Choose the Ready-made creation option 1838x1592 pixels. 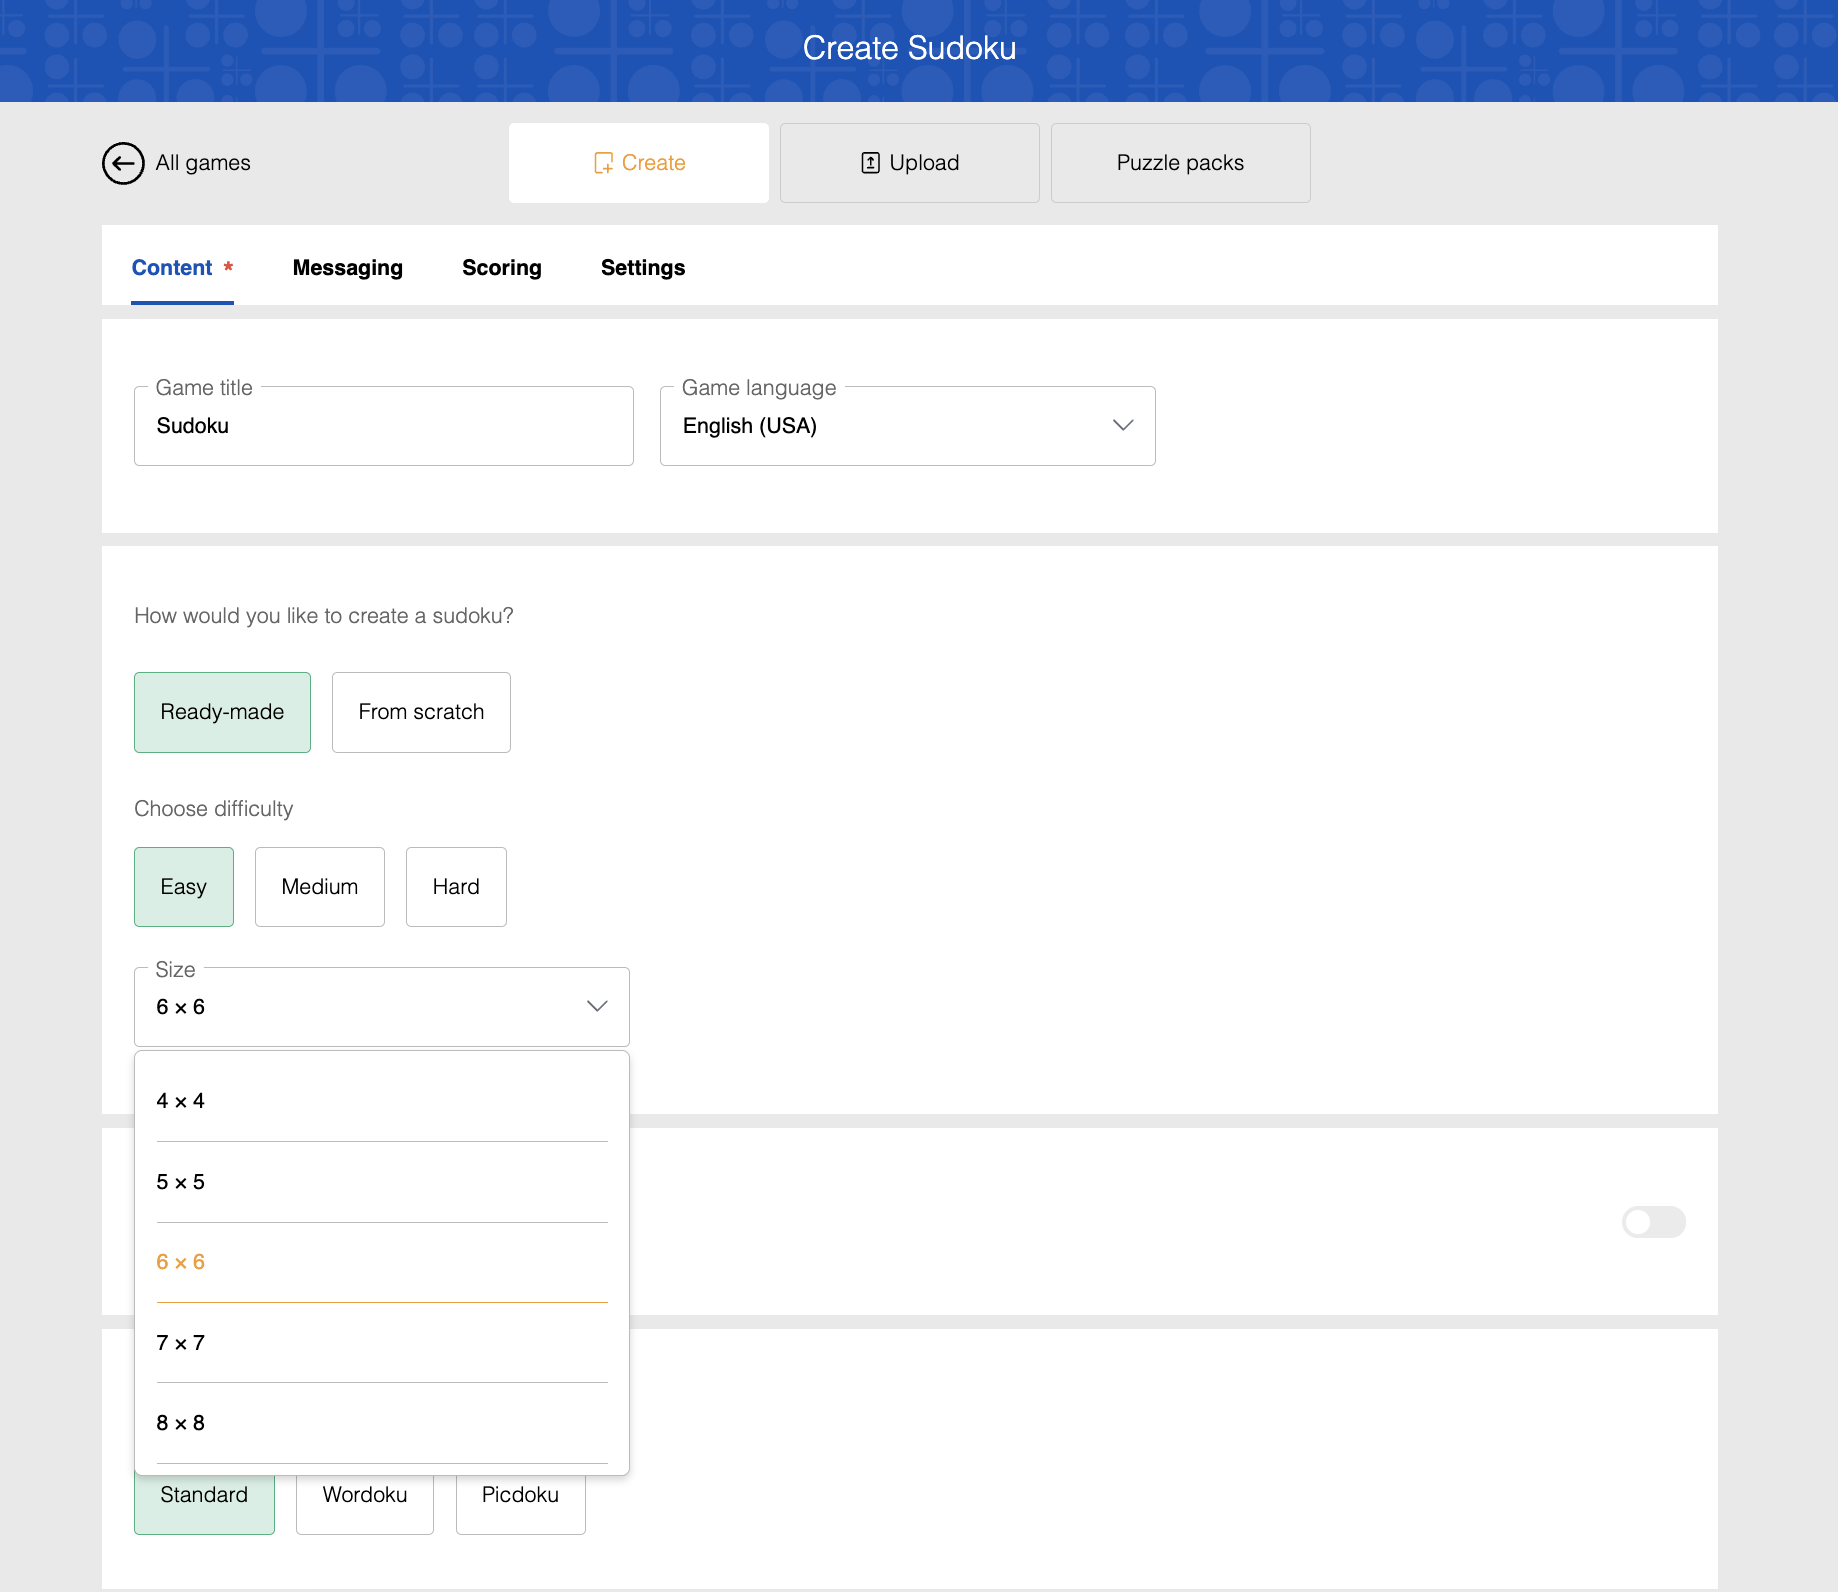pyautogui.click(x=222, y=712)
